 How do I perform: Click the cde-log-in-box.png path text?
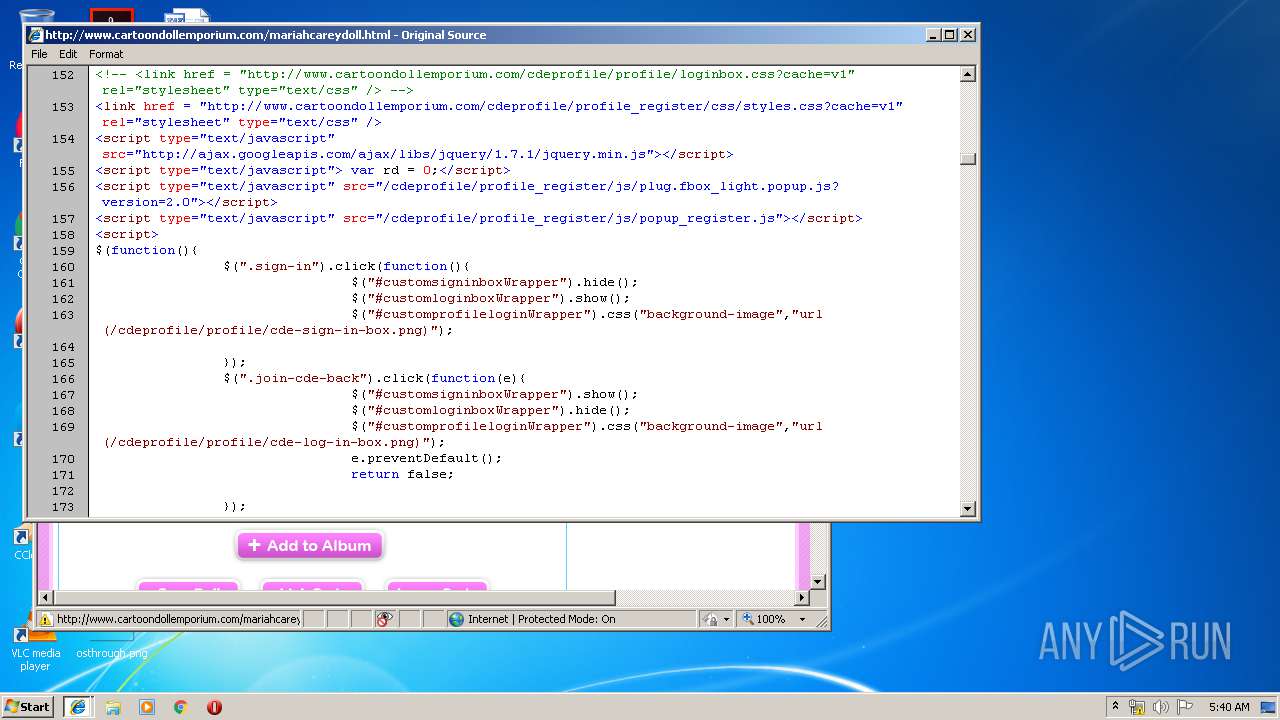point(263,442)
